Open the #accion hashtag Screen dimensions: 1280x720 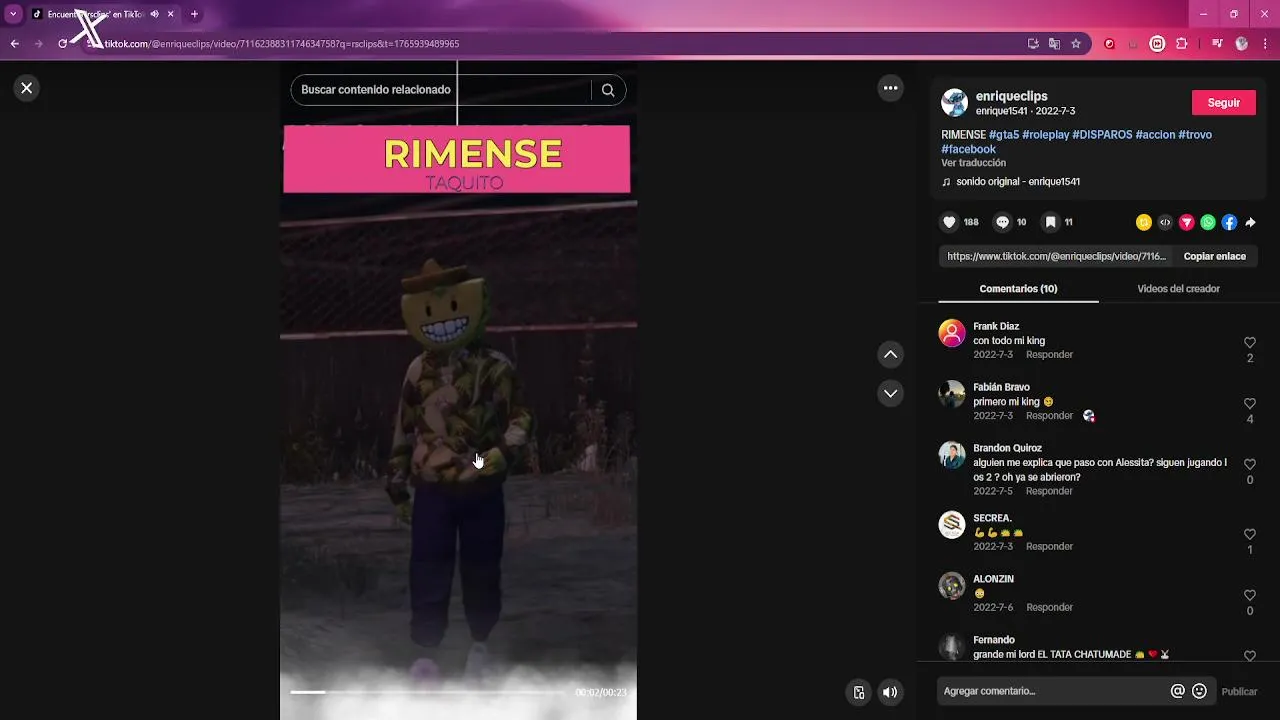click(x=1155, y=135)
